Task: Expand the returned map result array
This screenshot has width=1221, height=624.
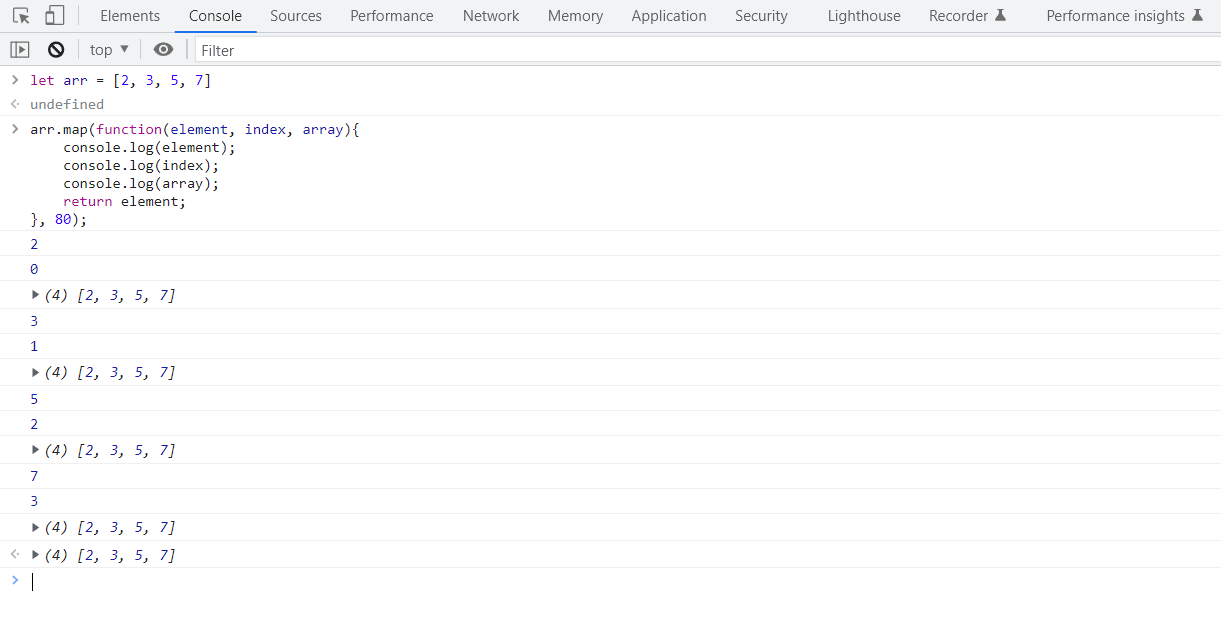Action: (x=36, y=554)
